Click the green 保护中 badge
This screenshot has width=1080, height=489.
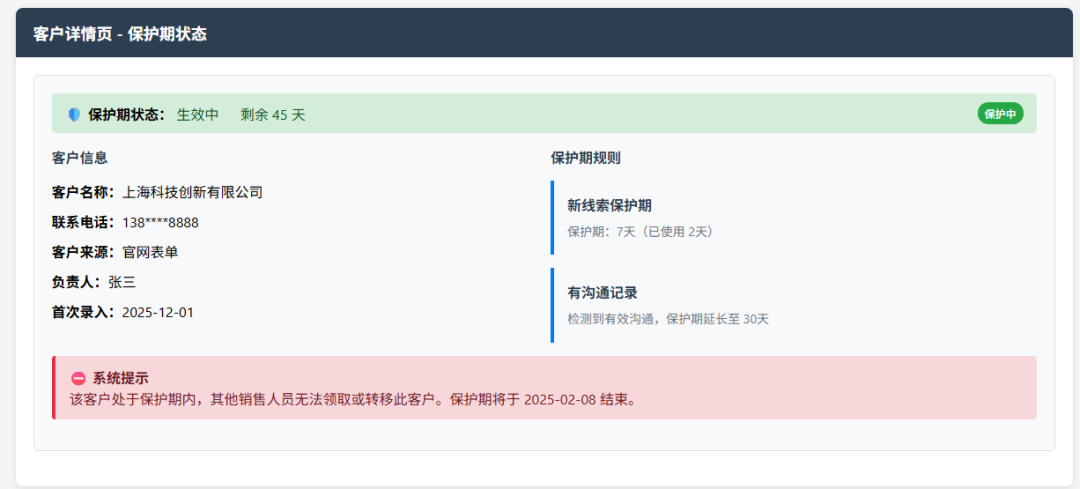coord(1000,114)
